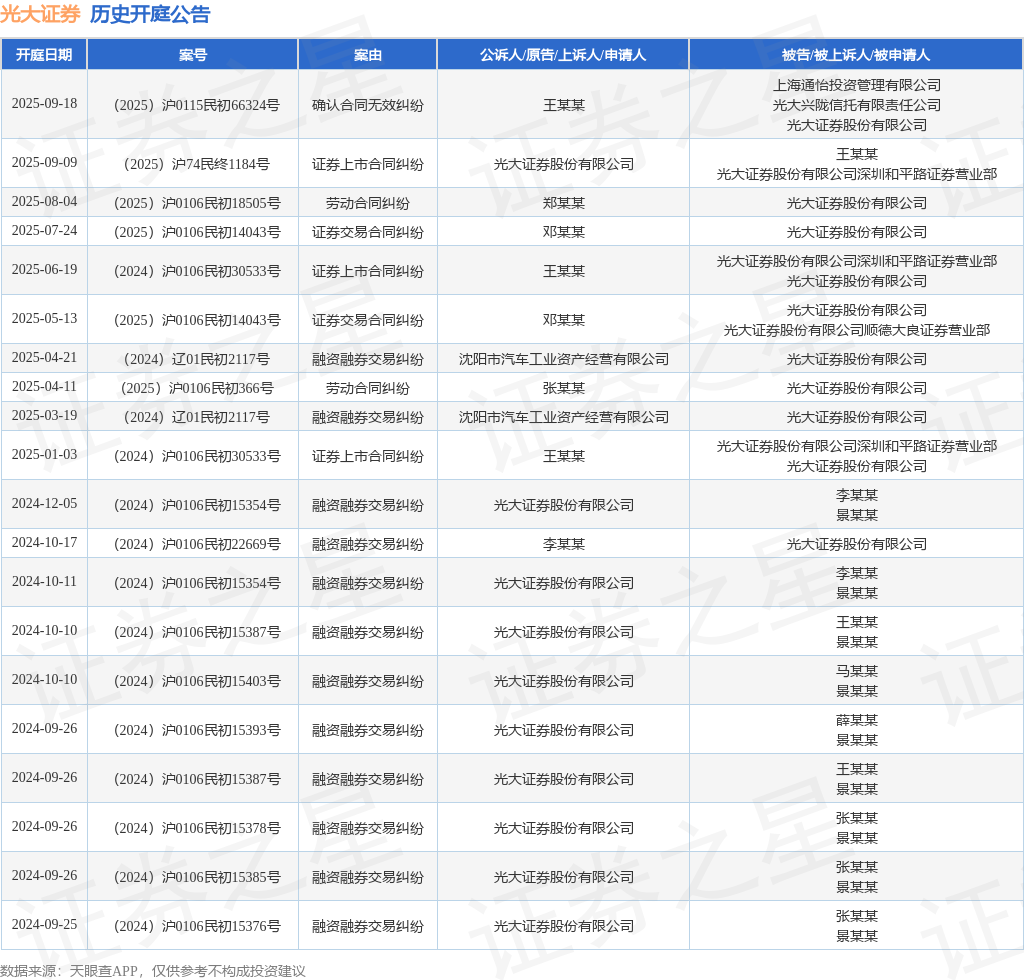The width and height of the screenshot is (1024, 980).
Task: Select case number (2024)沪0106民初15393号
Action: pyautogui.click(x=197, y=730)
